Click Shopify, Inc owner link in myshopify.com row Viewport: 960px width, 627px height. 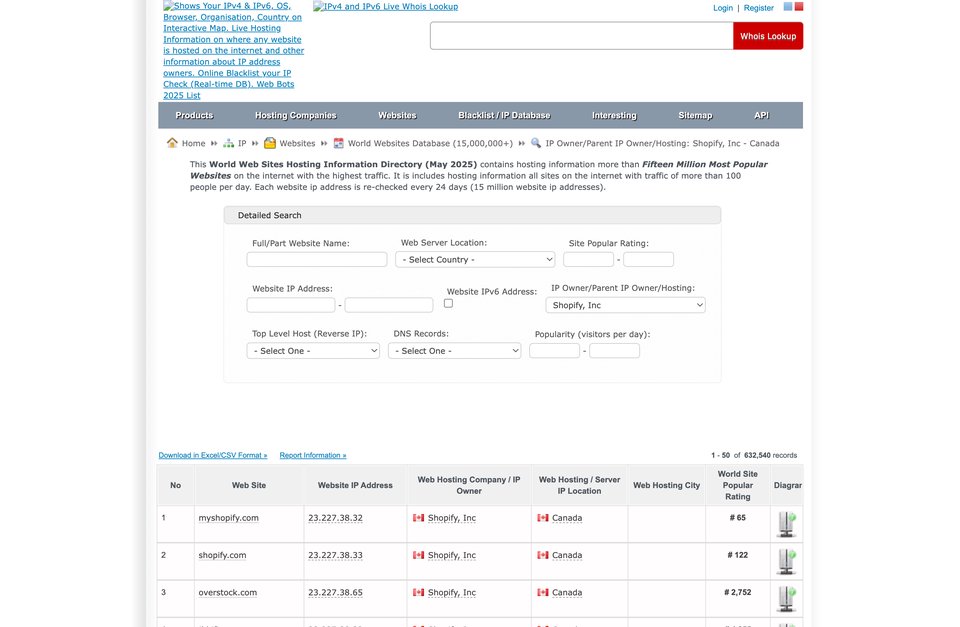[452, 518]
